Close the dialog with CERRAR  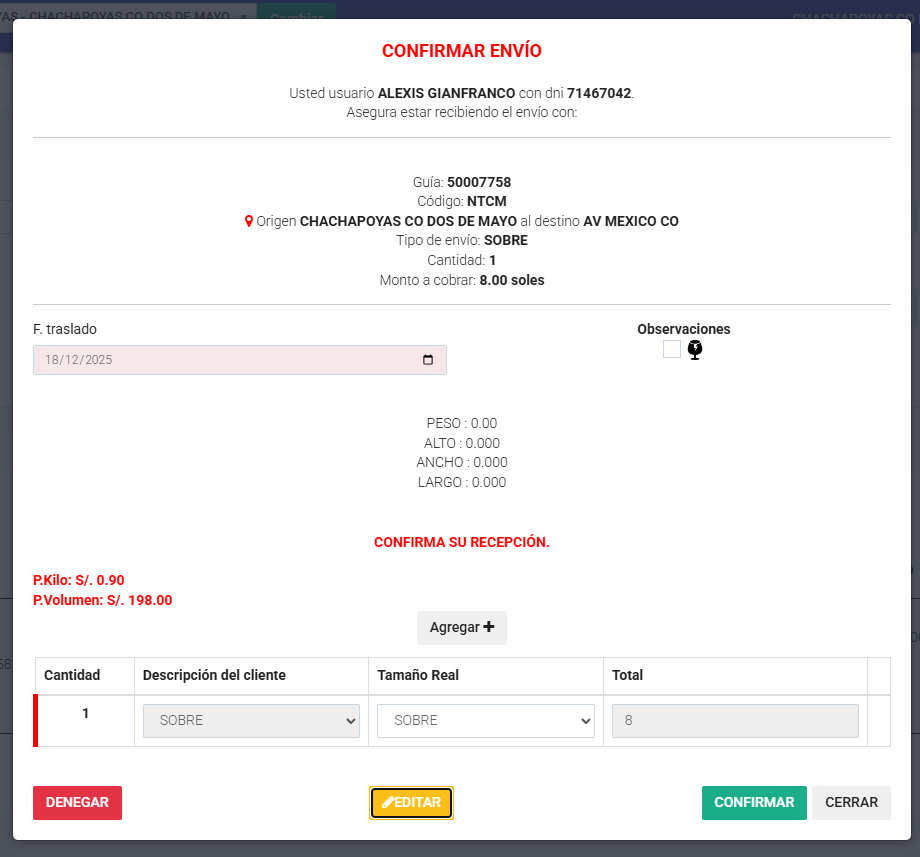[x=851, y=802]
